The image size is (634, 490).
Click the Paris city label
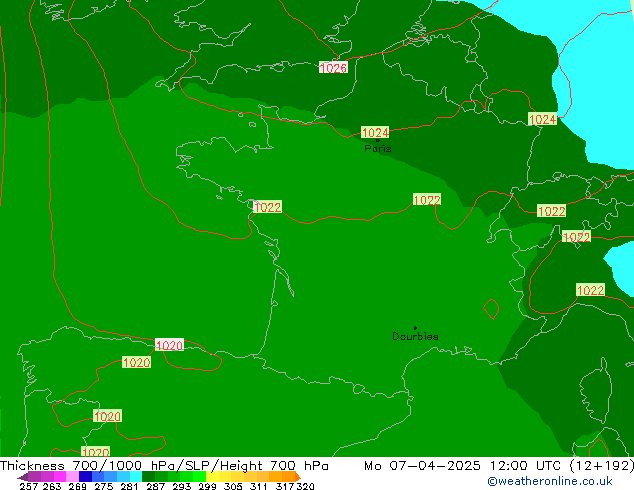pos(378,149)
